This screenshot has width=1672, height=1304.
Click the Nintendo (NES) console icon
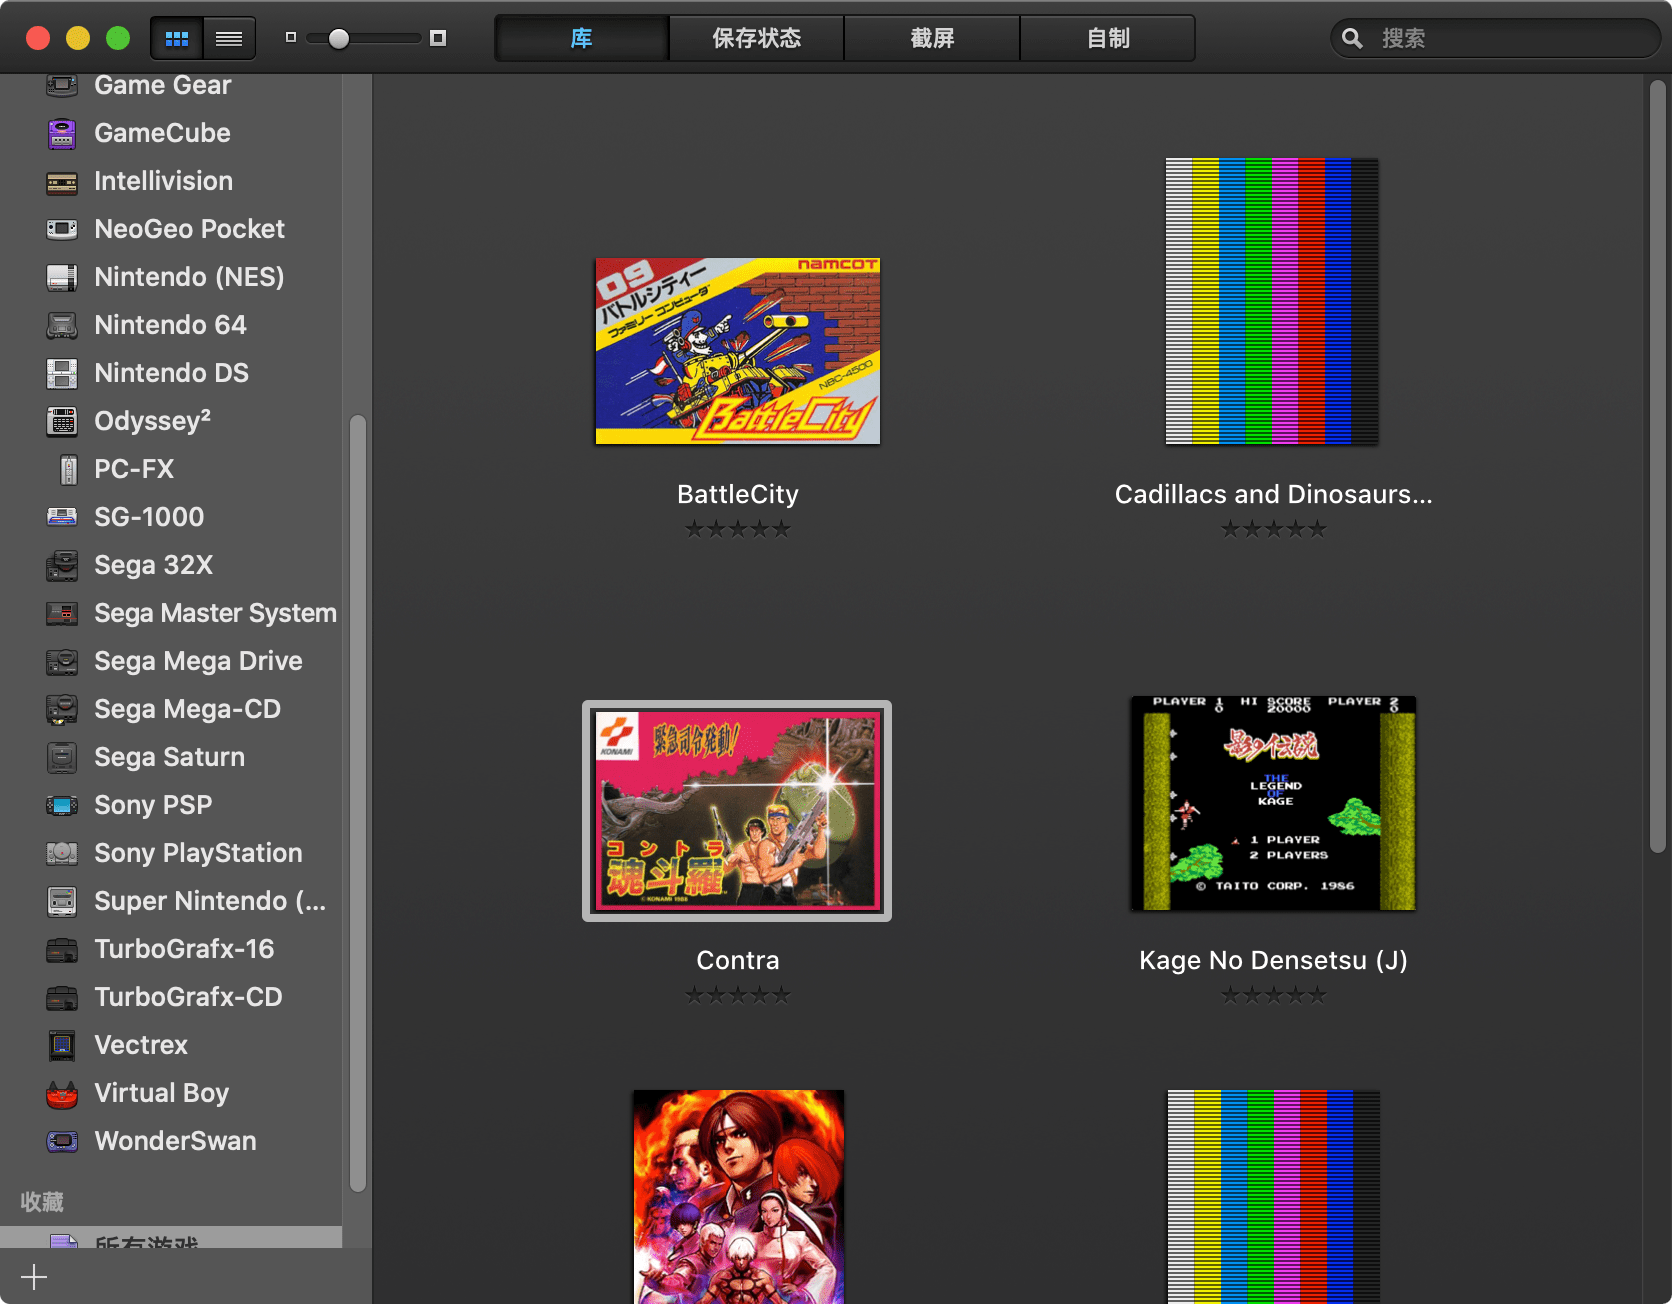pos(62,277)
